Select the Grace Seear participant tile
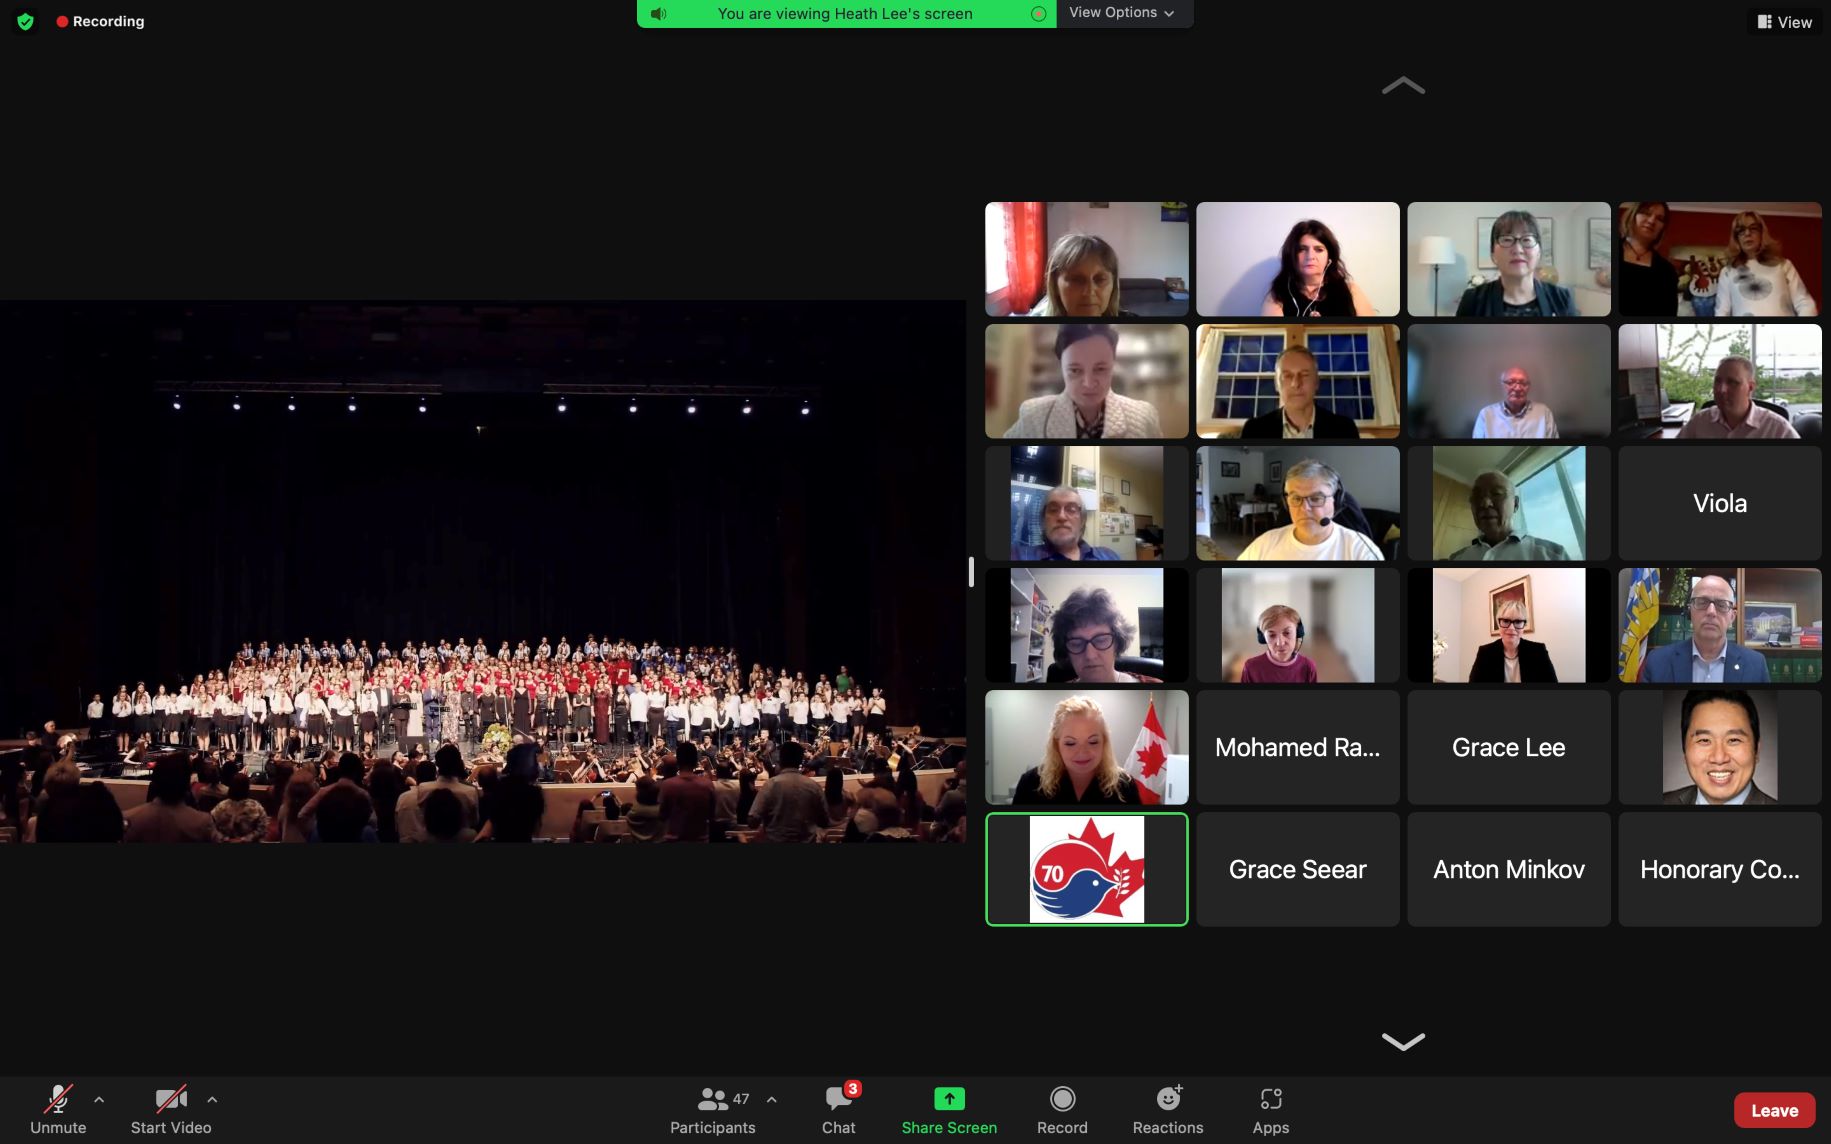The image size is (1831, 1144). 1298,869
